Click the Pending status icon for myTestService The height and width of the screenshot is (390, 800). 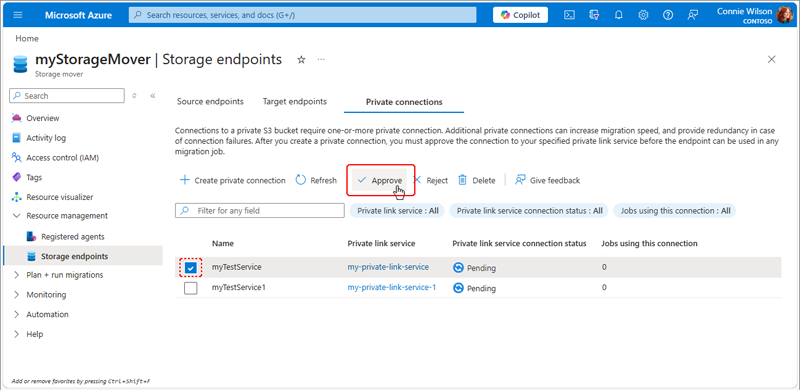tap(458, 267)
